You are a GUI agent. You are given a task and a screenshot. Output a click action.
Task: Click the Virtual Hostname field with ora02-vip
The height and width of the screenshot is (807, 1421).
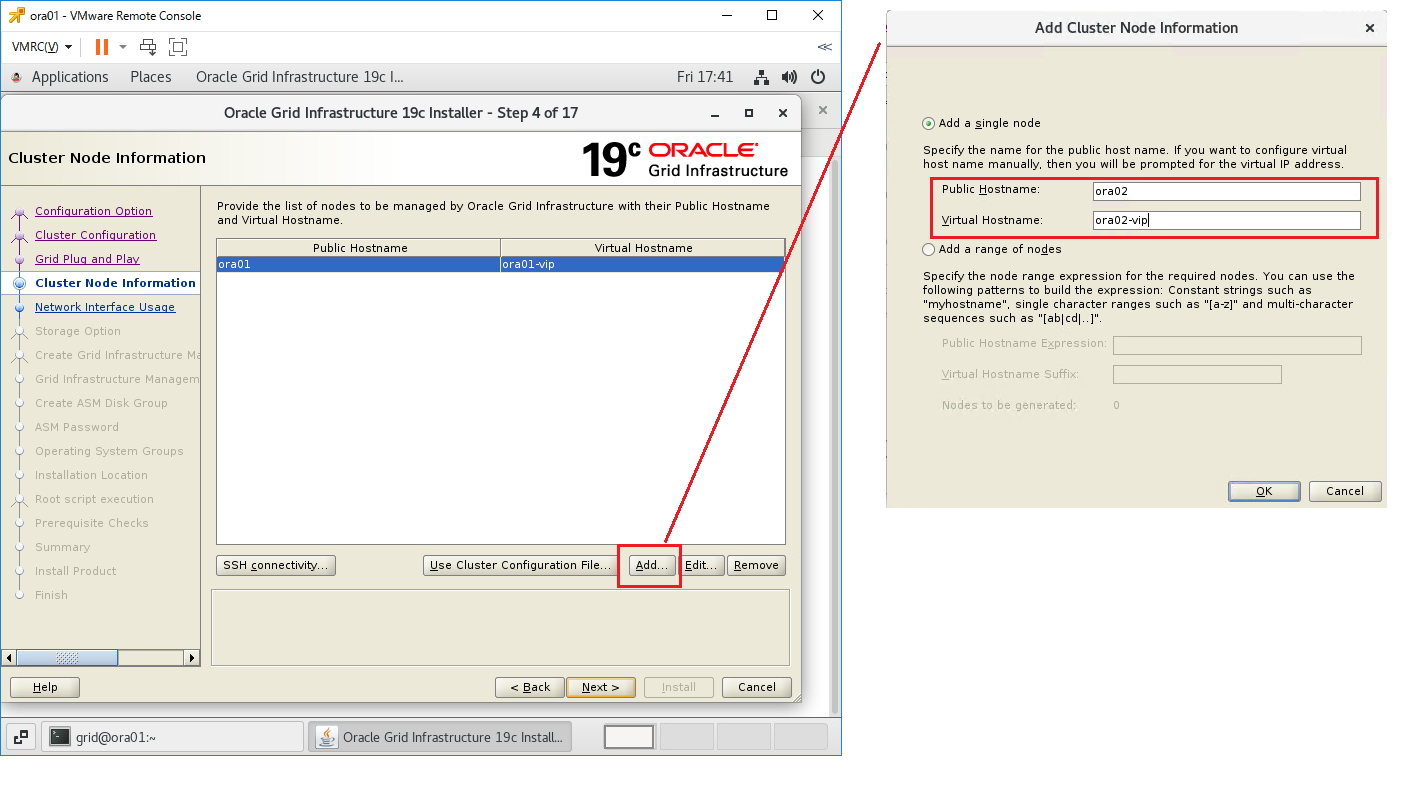click(x=1227, y=221)
